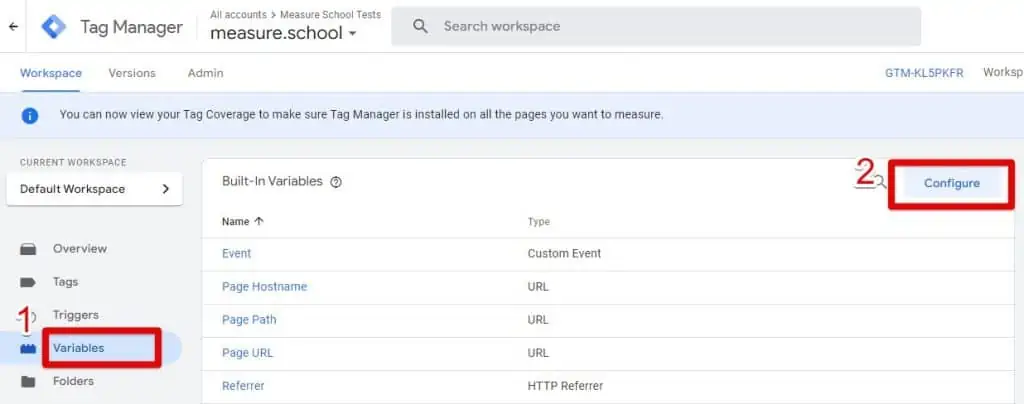This screenshot has height=404, width=1024.
Task: Click the Tag Manager diamond logo
Action: pyautogui.click(x=54, y=27)
